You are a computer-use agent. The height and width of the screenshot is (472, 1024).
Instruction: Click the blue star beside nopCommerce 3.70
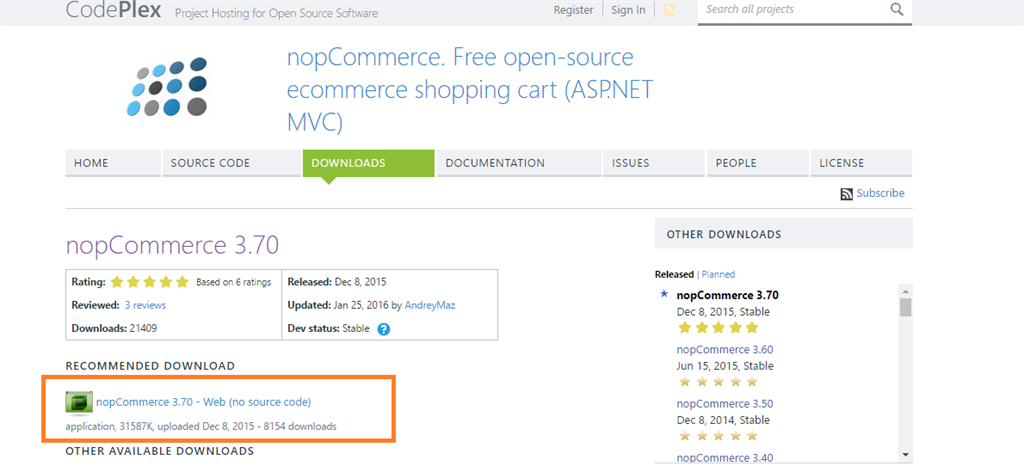(664, 295)
